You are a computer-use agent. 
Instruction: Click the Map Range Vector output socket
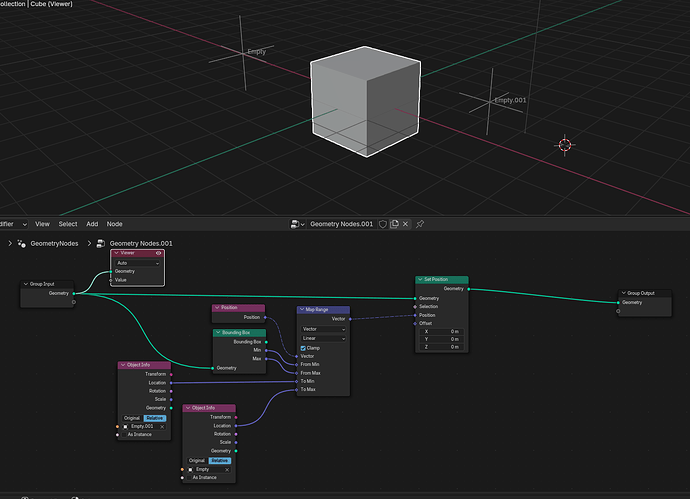click(350, 319)
